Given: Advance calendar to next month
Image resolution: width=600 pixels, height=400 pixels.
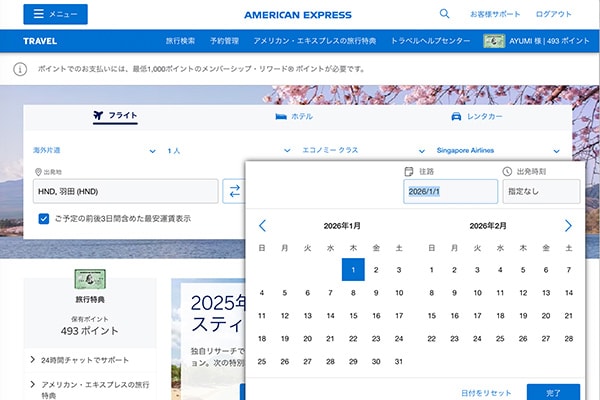Looking at the screenshot, I should pyautogui.click(x=568, y=226).
